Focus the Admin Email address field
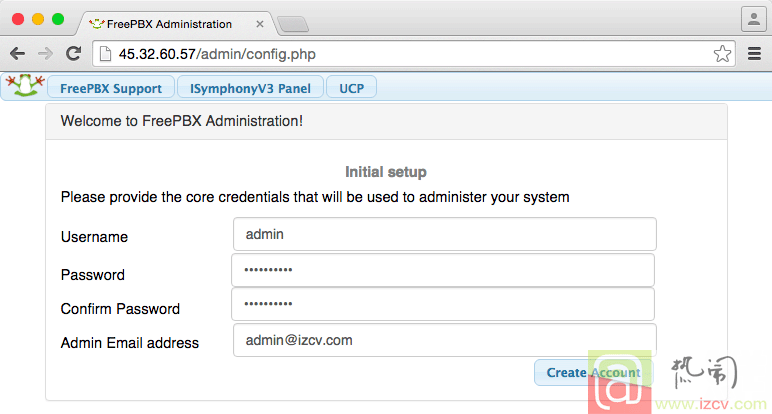Screen dimensions: 772x414 point(445,340)
